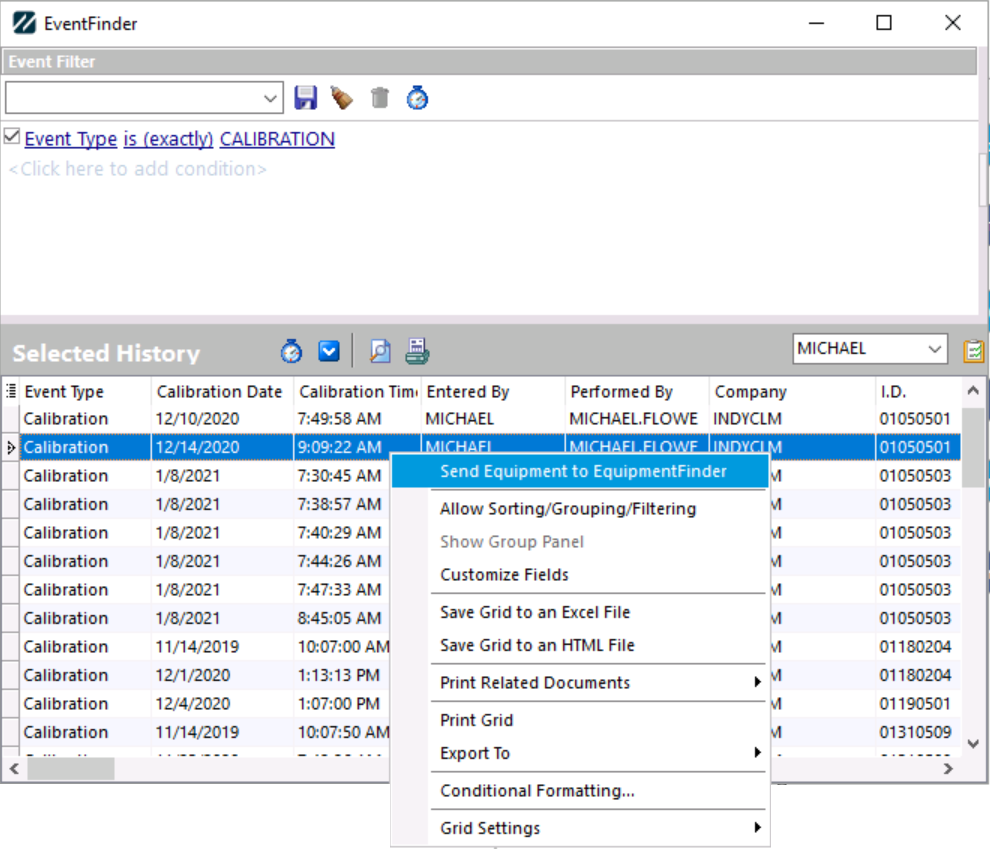Click the CALIBRATION filter value link
990x849 pixels.
(x=277, y=139)
